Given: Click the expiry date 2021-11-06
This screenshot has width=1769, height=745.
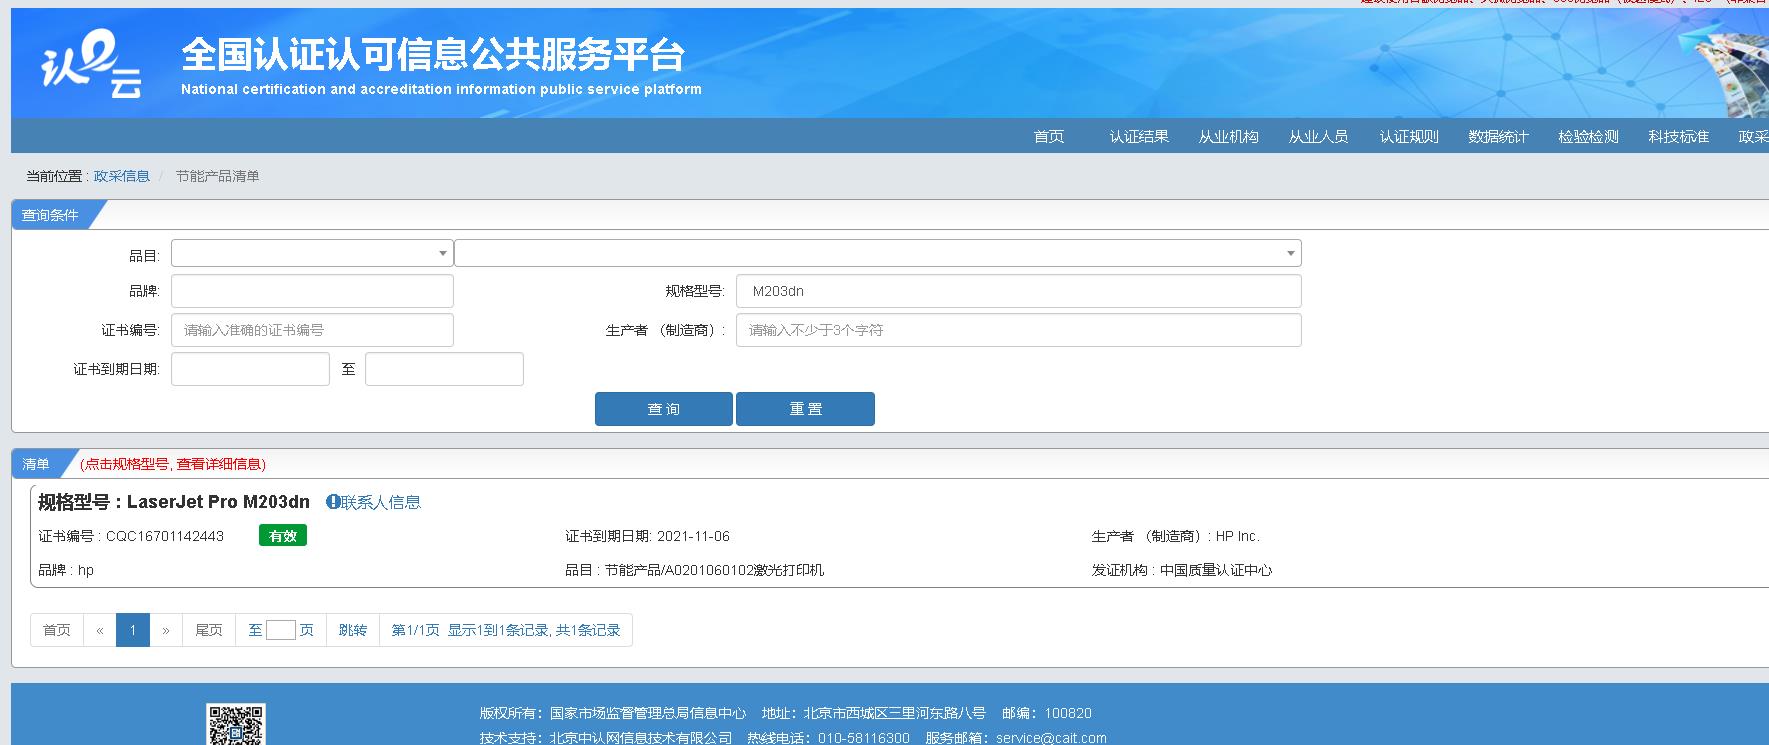Looking at the screenshot, I should (x=693, y=536).
